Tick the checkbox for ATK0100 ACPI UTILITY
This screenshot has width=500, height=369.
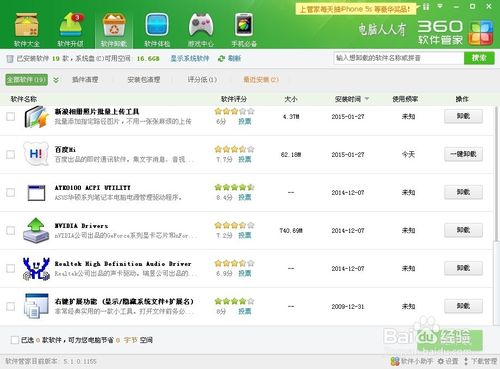click(x=11, y=192)
